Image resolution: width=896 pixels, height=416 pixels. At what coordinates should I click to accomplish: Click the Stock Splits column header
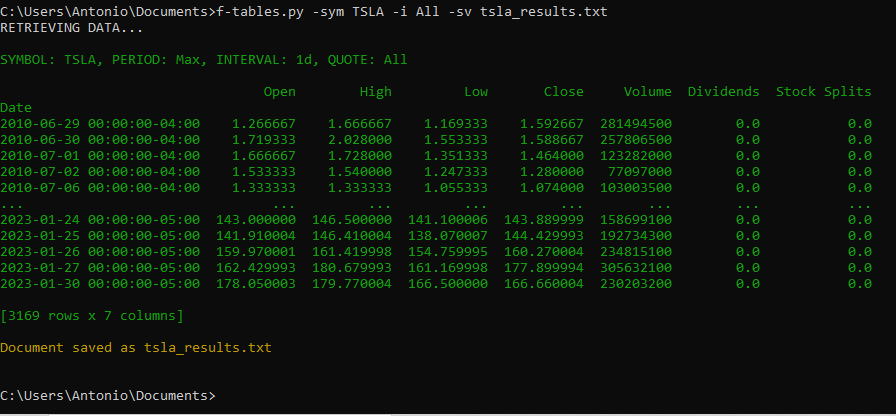click(x=823, y=91)
